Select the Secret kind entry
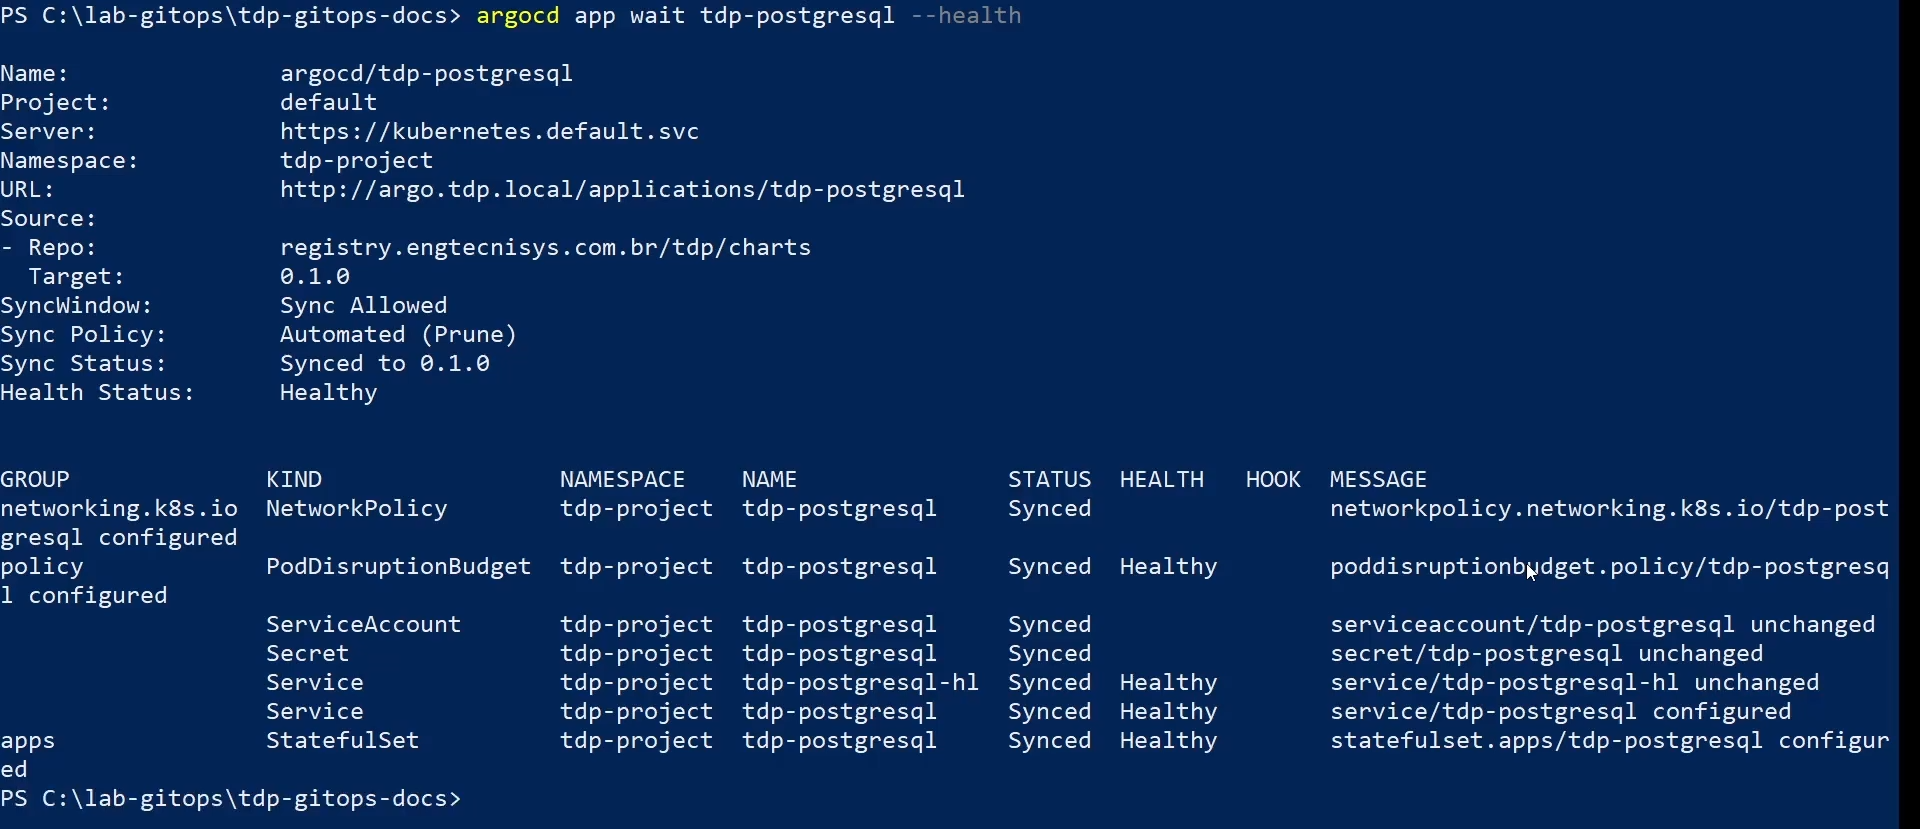1920x829 pixels. point(307,653)
